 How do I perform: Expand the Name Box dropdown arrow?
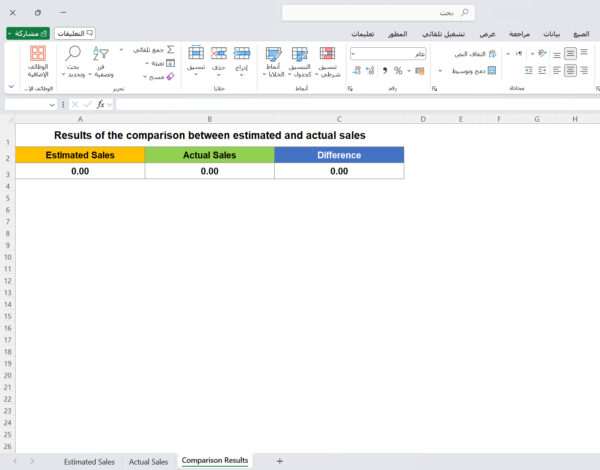(53, 104)
